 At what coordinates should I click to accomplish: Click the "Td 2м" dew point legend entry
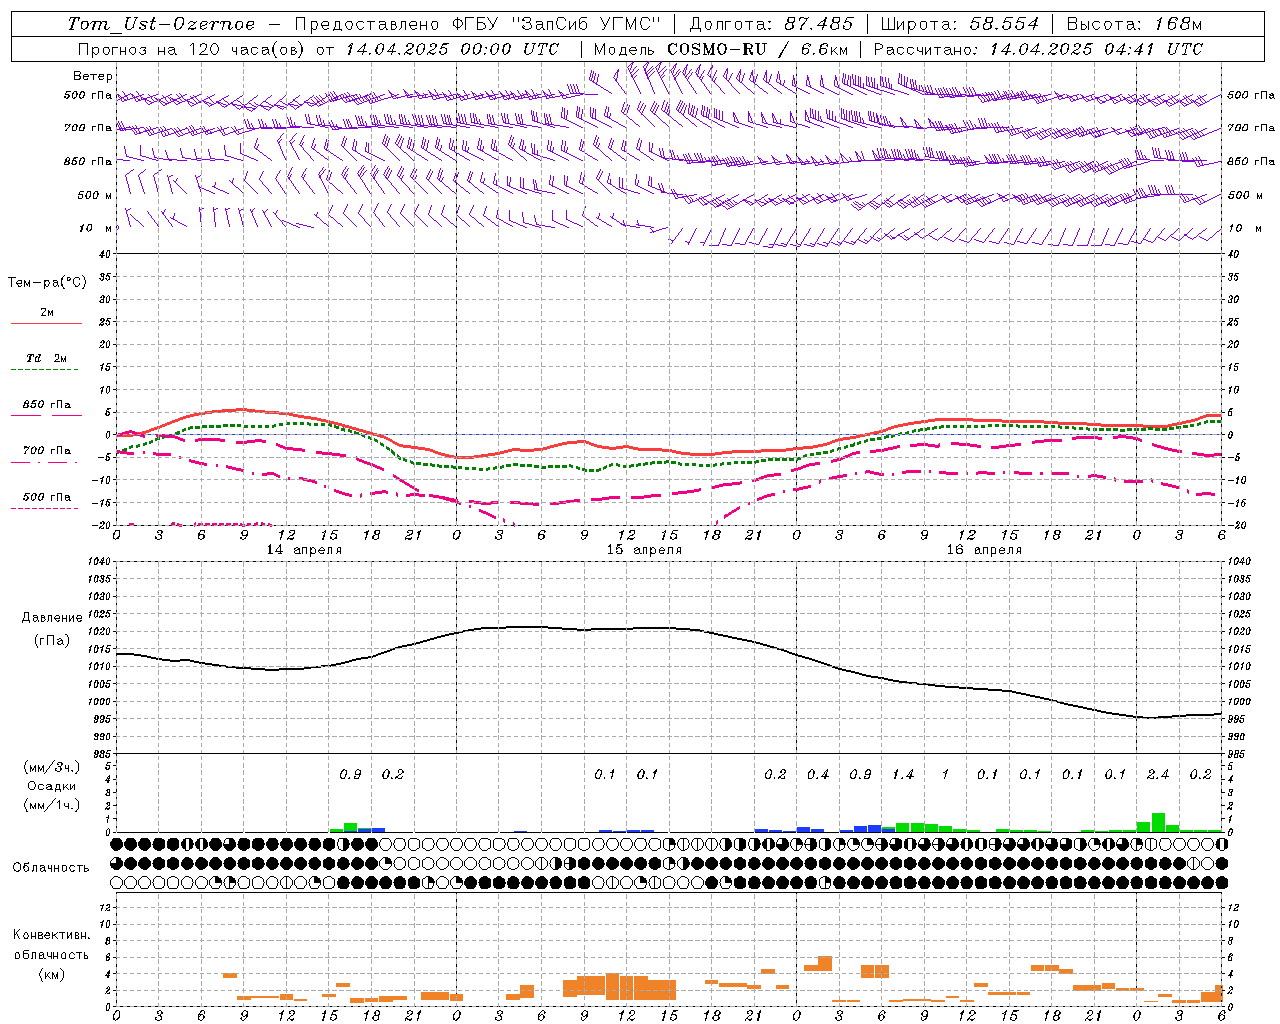point(46,358)
